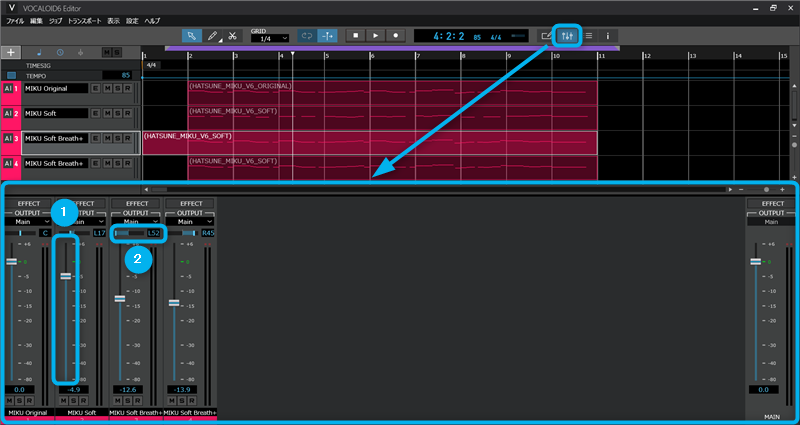Select the scissors cut tool
Viewport: 800px width, 425px height.
(232, 36)
